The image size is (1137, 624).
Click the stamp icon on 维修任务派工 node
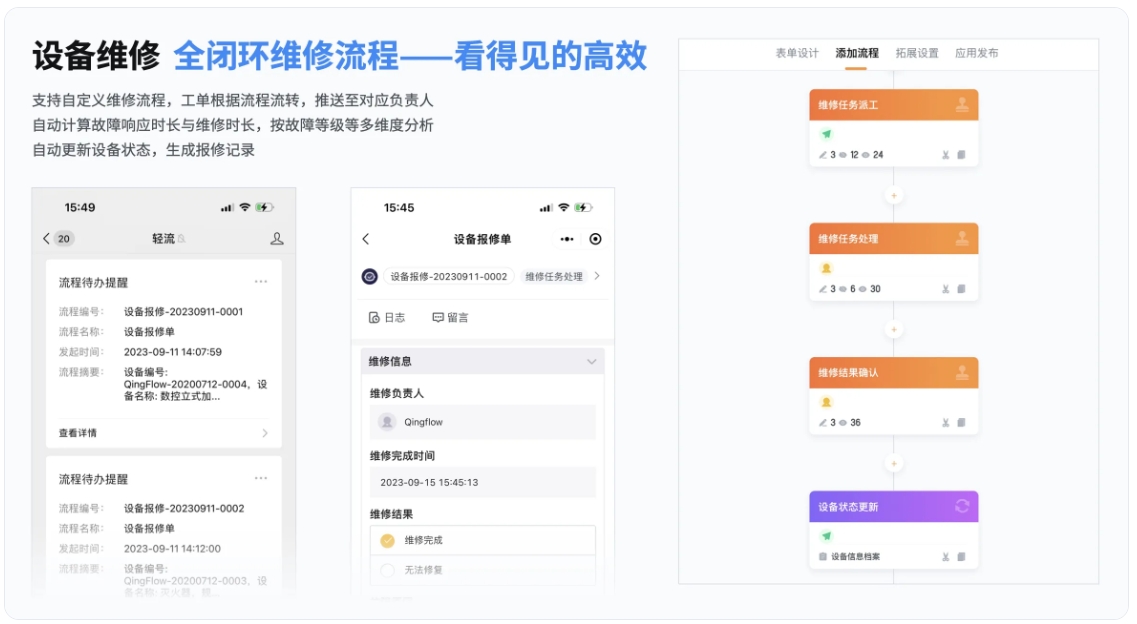pos(963,105)
